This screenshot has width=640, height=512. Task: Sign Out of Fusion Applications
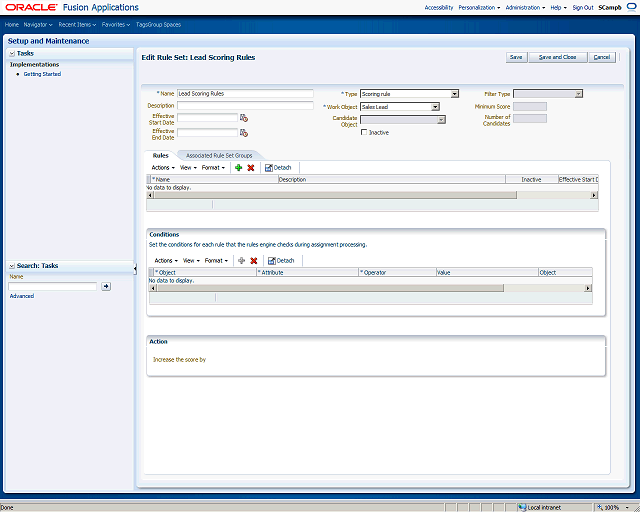(582, 7)
